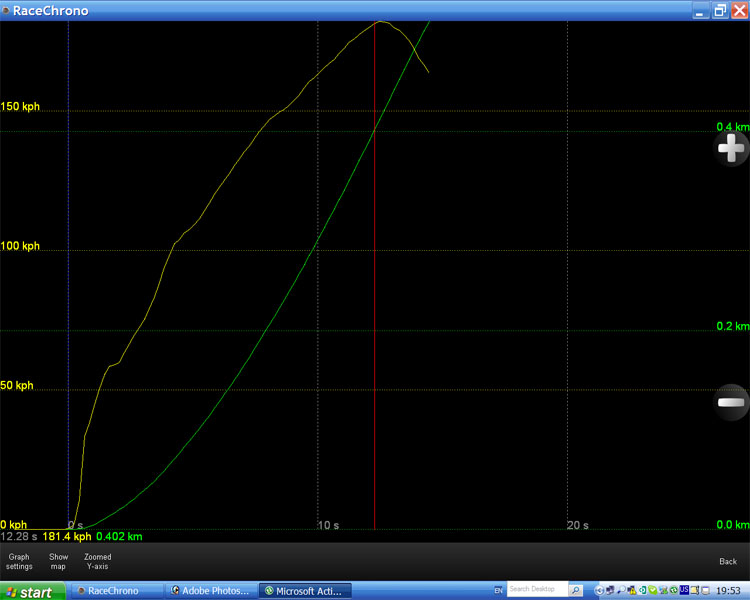Click the ActiveSync green circular tray icon
The width and height of the screenshot is (750, 600).
pos(673,590)
